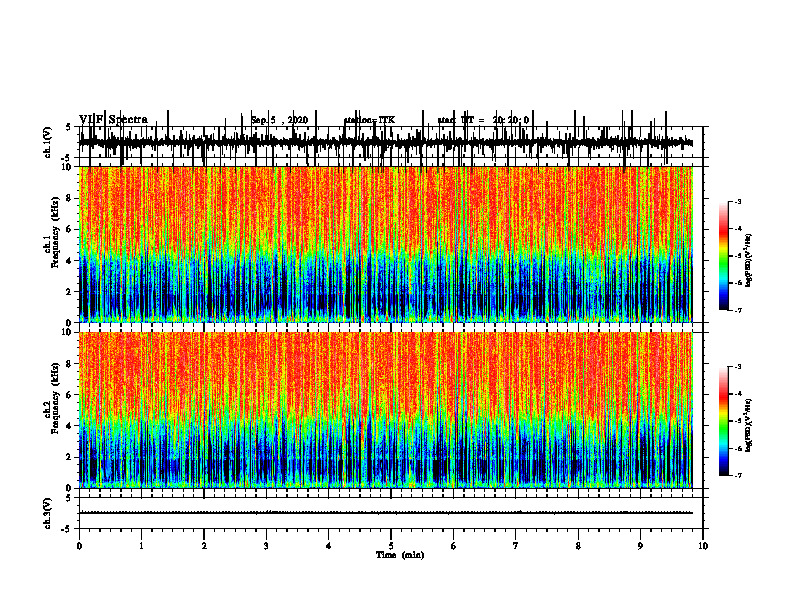
Task: Click the "5" minute tick label
Action: pyautogui.click(x=391, y=546)
